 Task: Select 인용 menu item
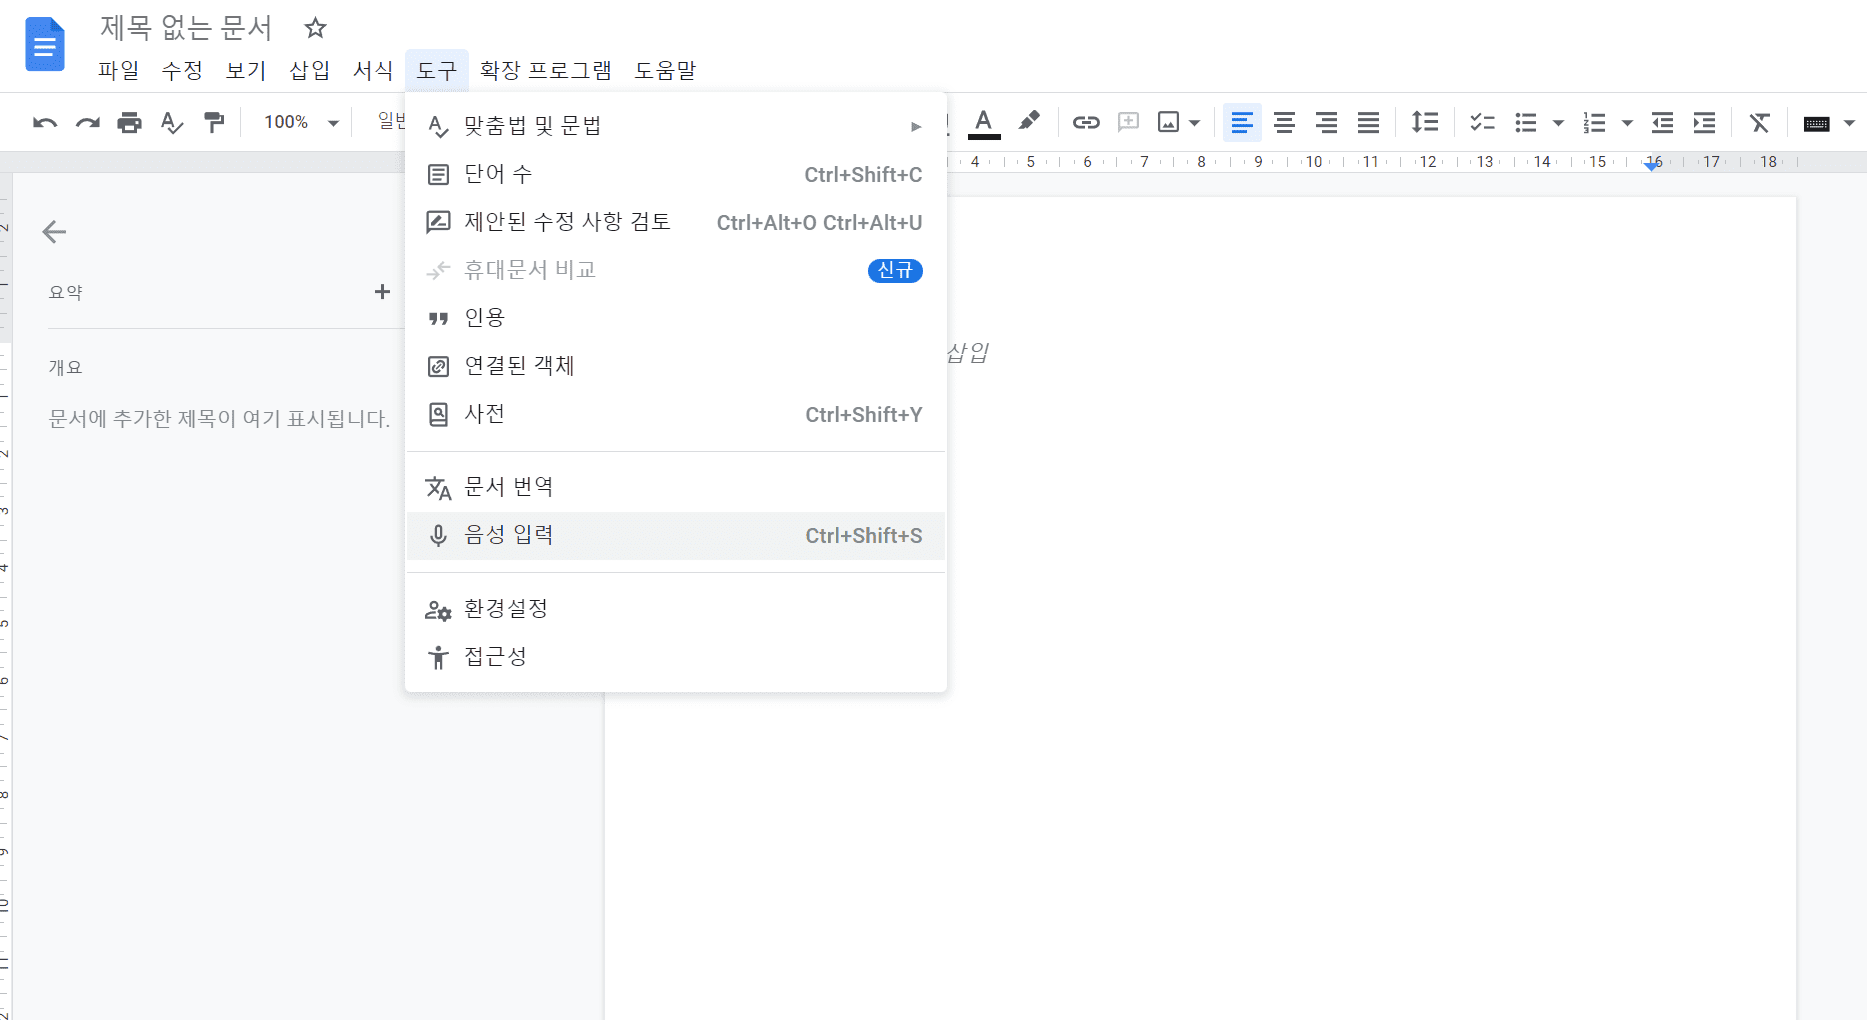pyautogui.click(x=676, y=318)
